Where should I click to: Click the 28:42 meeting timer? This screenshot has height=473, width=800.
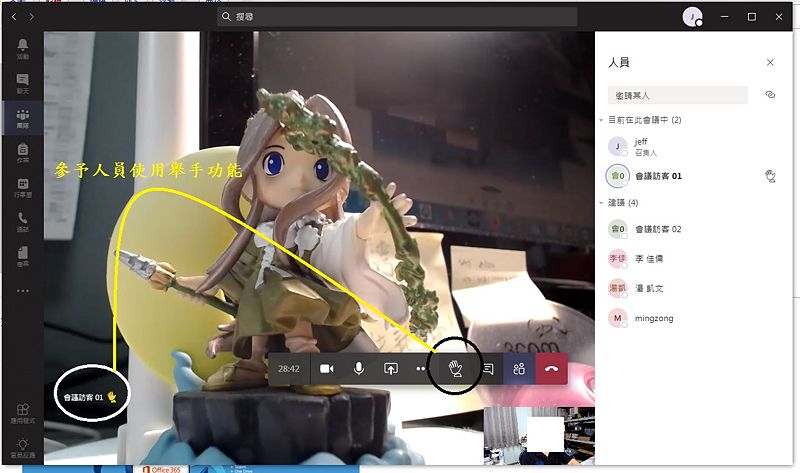[289, 368]
